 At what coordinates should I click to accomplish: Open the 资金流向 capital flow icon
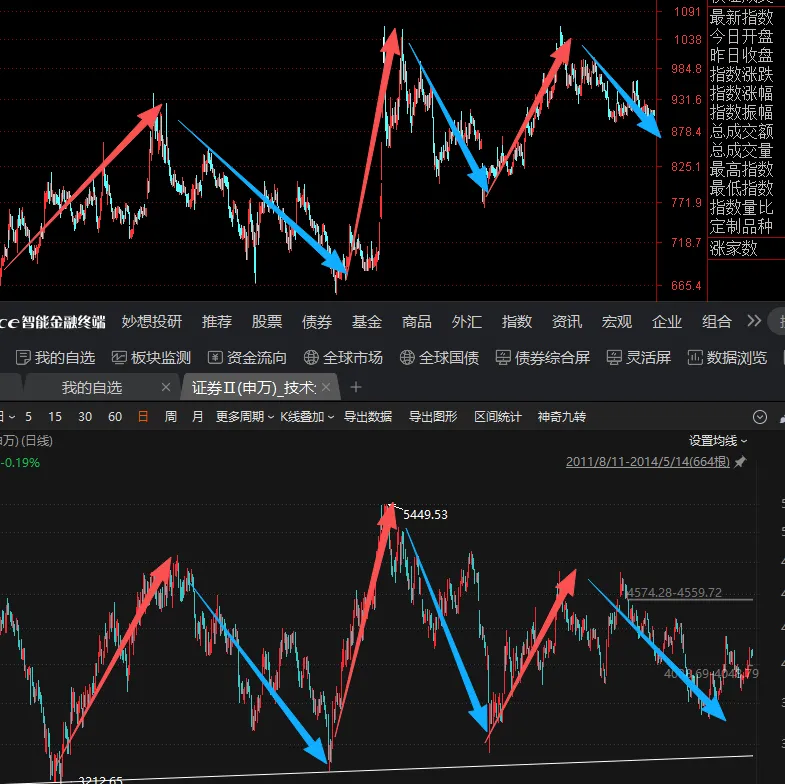[x=215, y=357]
